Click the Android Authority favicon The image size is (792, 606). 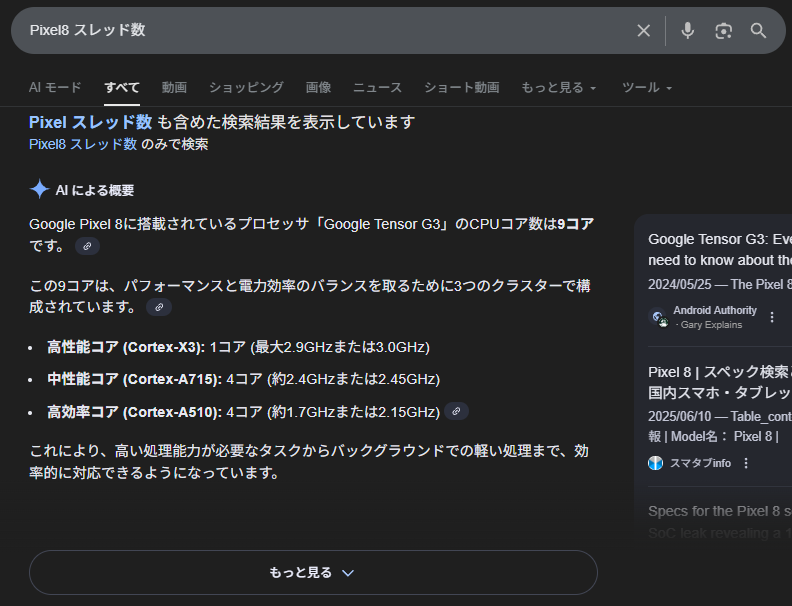658,317
